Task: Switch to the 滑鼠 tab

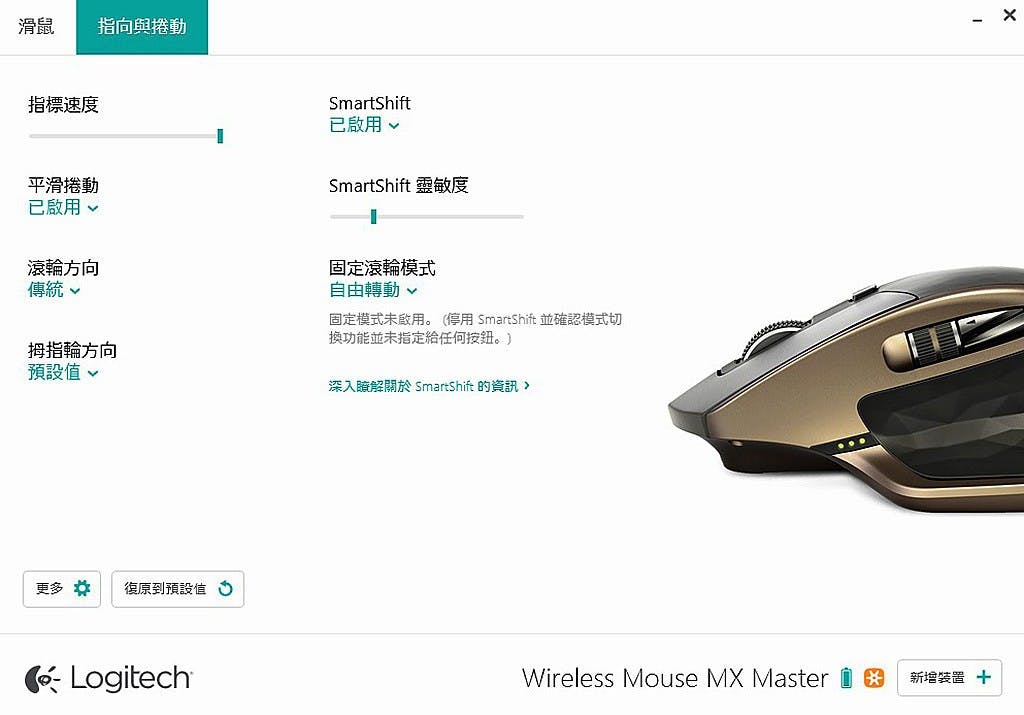Action: click(x=37, y=27)
